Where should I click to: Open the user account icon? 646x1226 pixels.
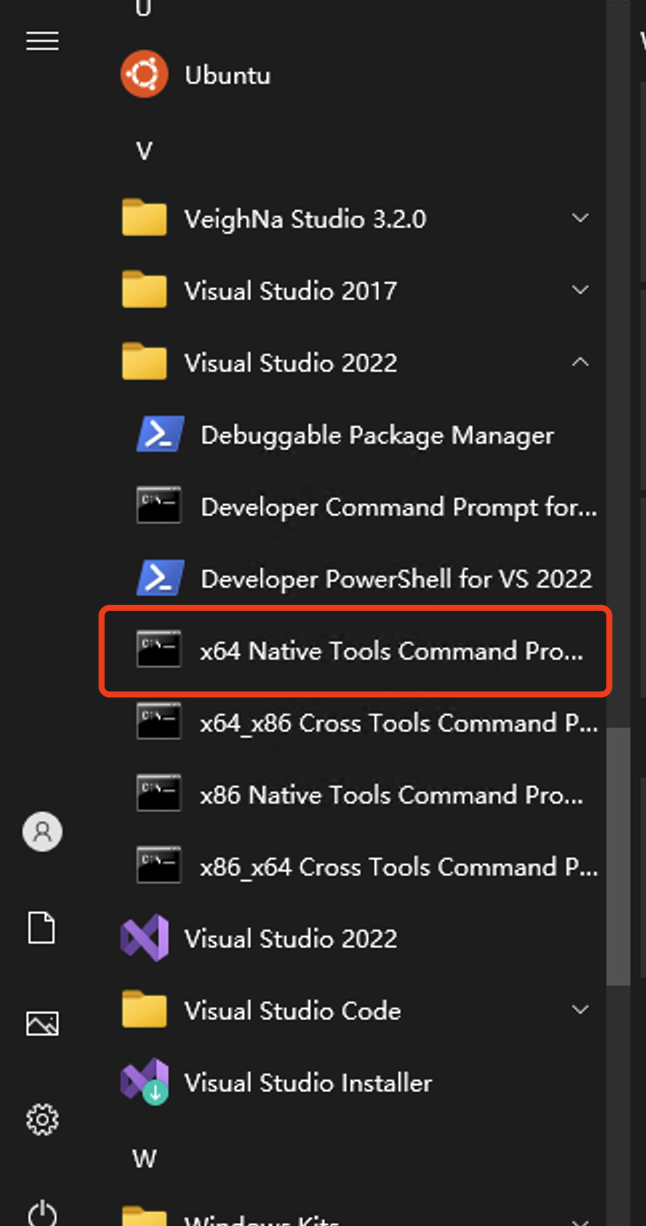(42, 831)
